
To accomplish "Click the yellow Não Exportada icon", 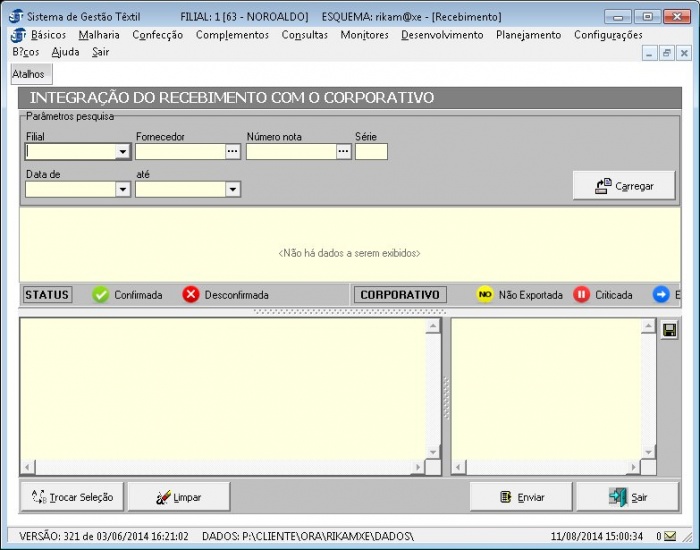I will click(485, 295).
